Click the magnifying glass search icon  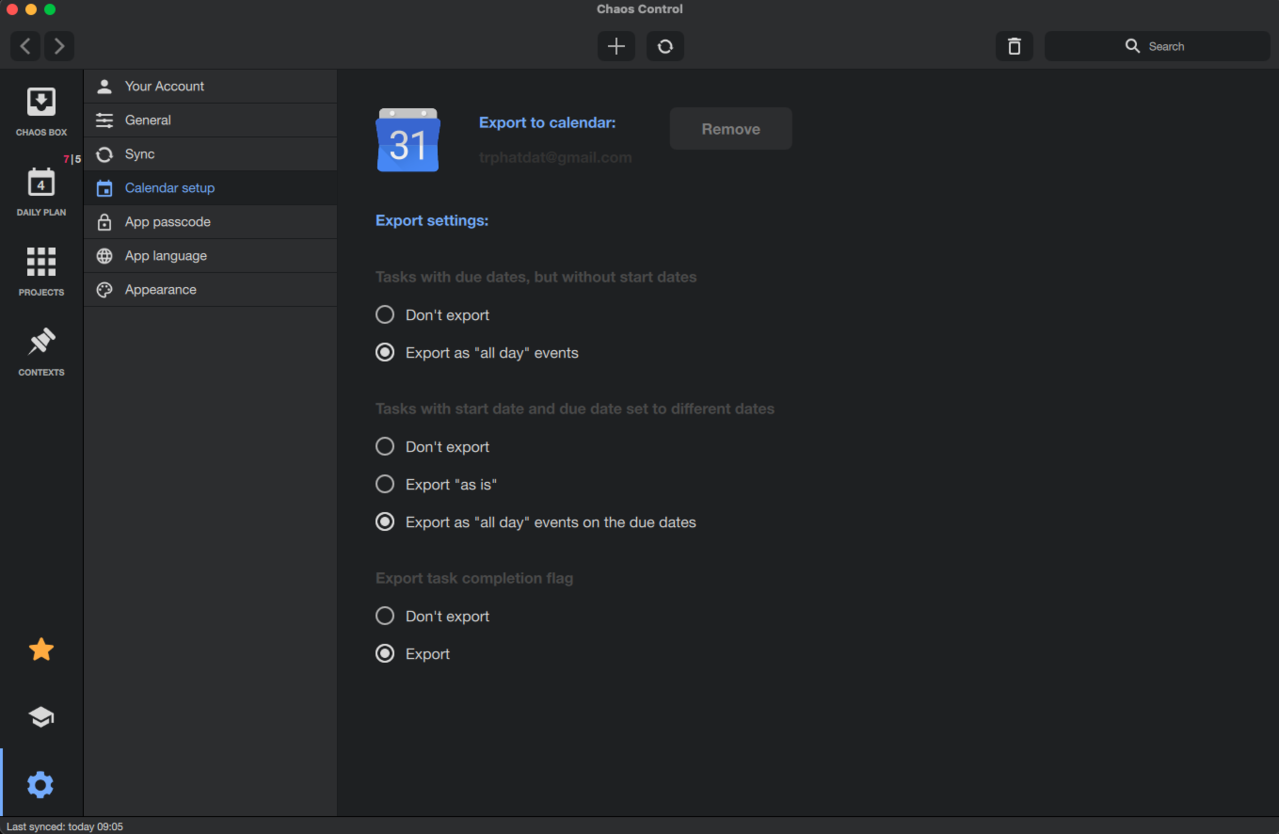[1132, 46]
